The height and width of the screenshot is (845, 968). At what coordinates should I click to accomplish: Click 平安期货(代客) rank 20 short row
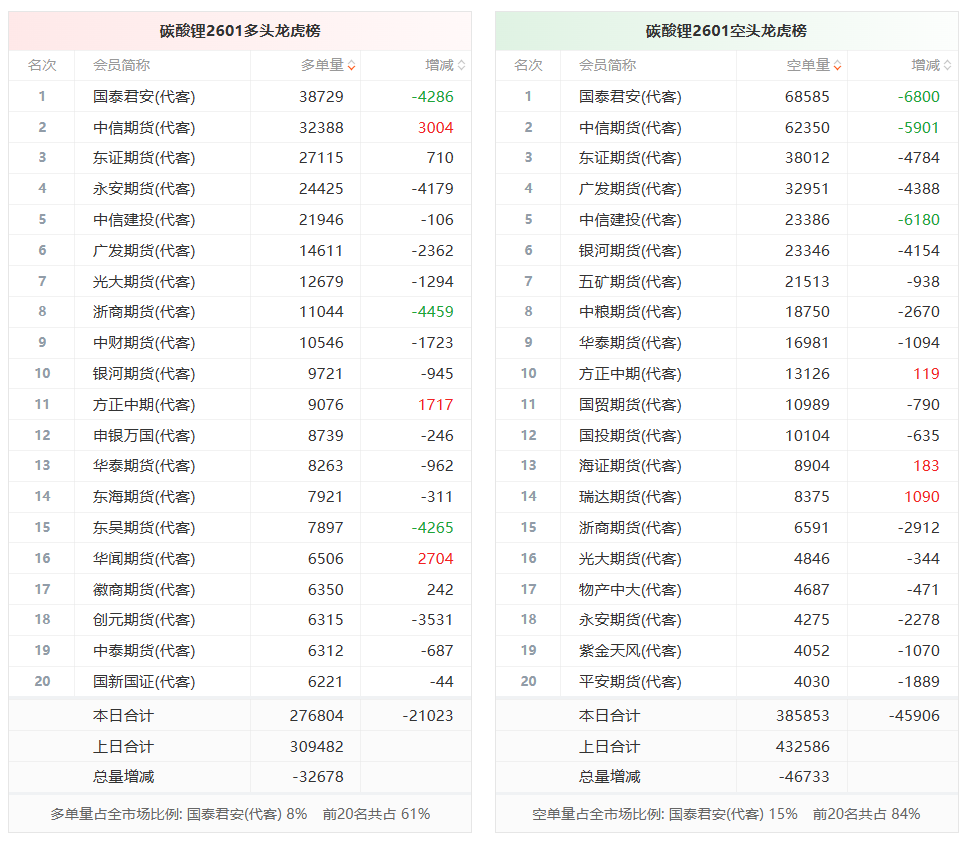(x=727, y=681)
